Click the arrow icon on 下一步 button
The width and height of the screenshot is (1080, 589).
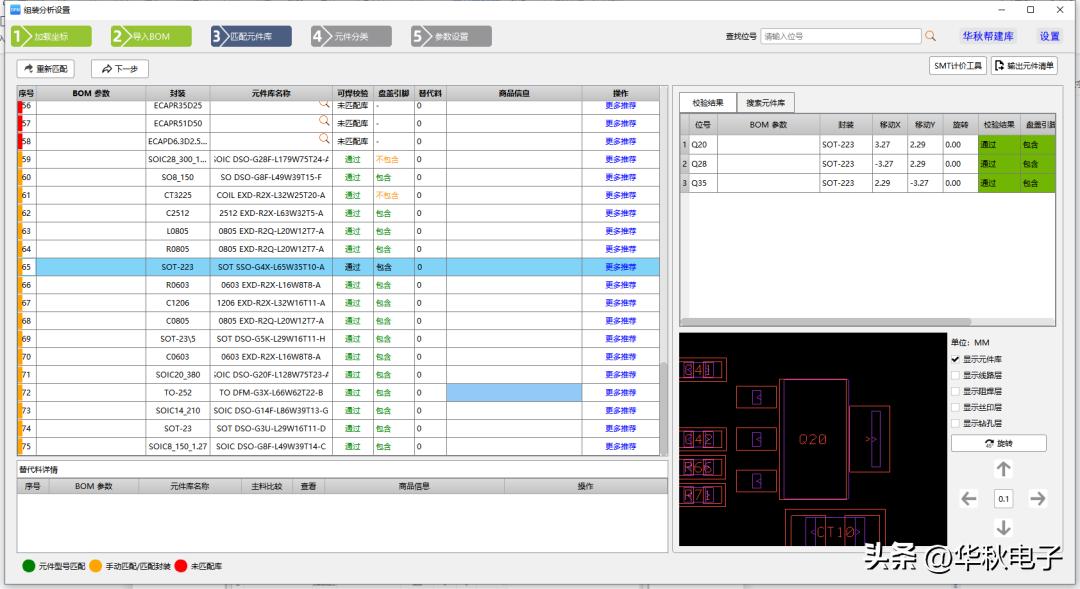coord(106,69)
